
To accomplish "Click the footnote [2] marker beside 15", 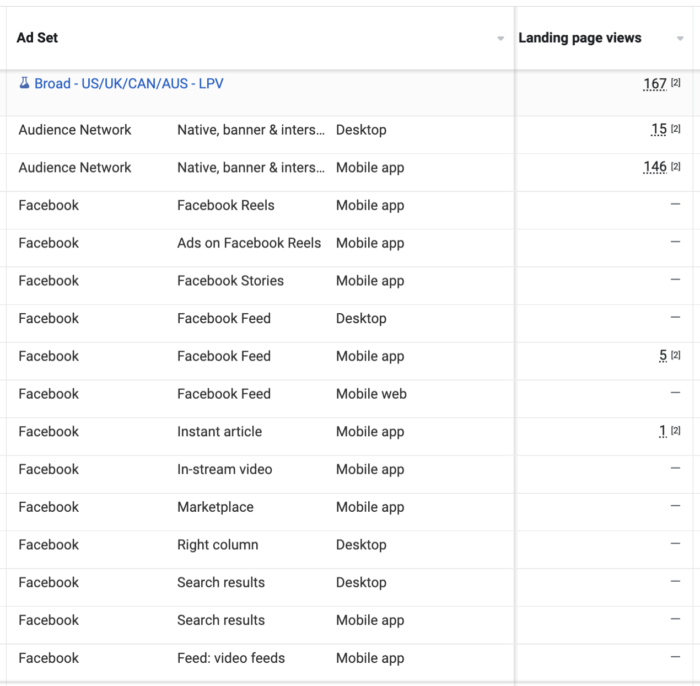I will 676,129.
